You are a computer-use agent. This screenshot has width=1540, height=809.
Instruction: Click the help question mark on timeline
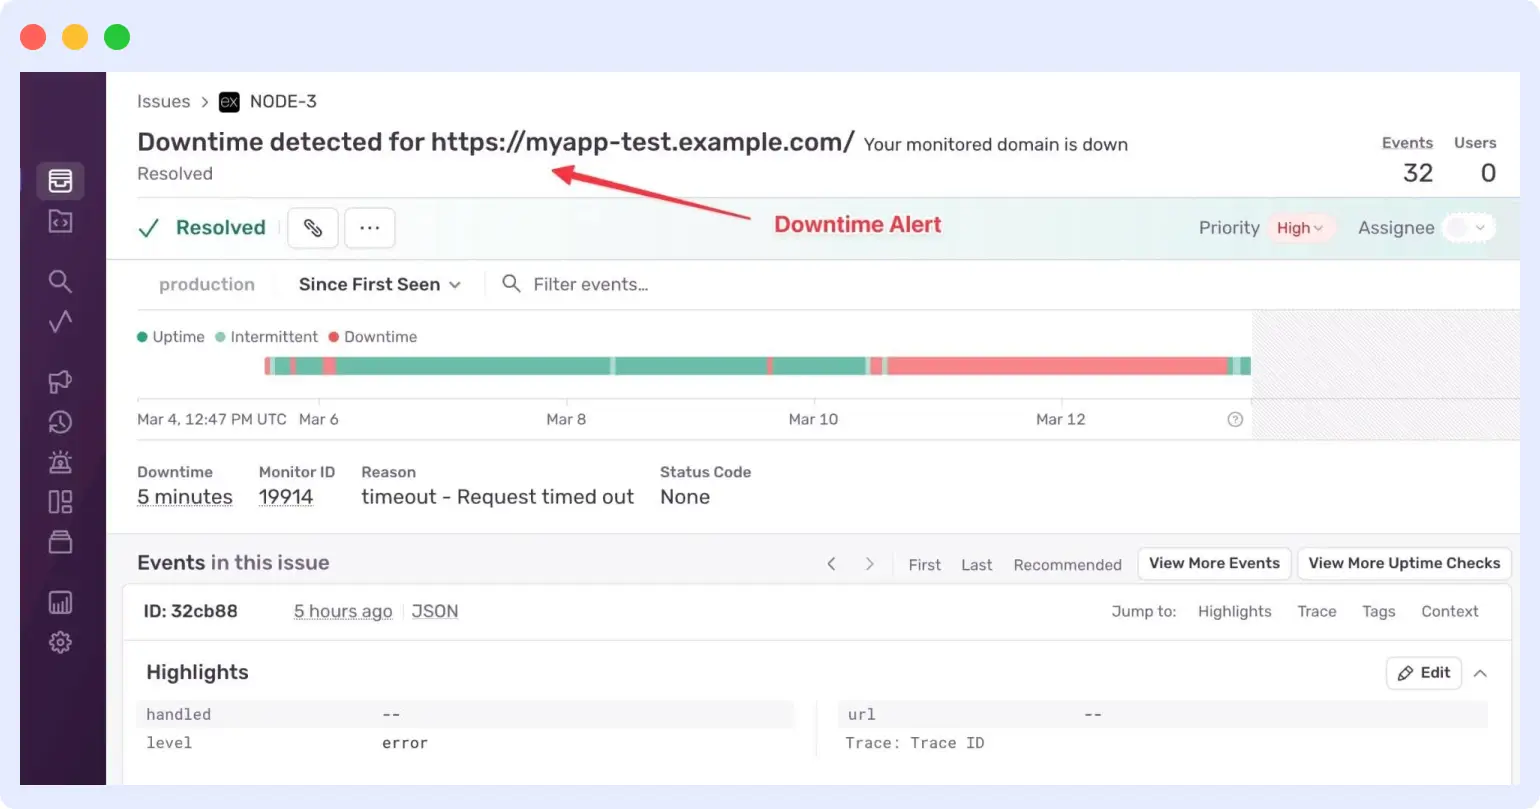click(1235, 419)
